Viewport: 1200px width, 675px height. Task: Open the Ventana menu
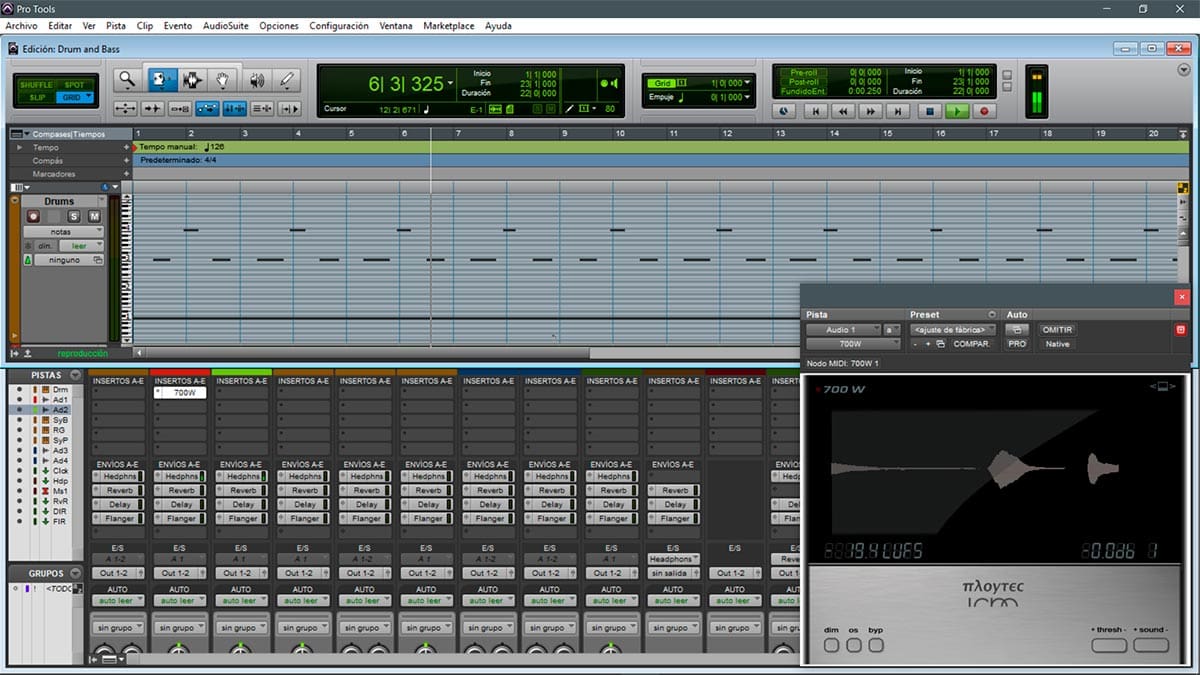[x=396, y=26]
